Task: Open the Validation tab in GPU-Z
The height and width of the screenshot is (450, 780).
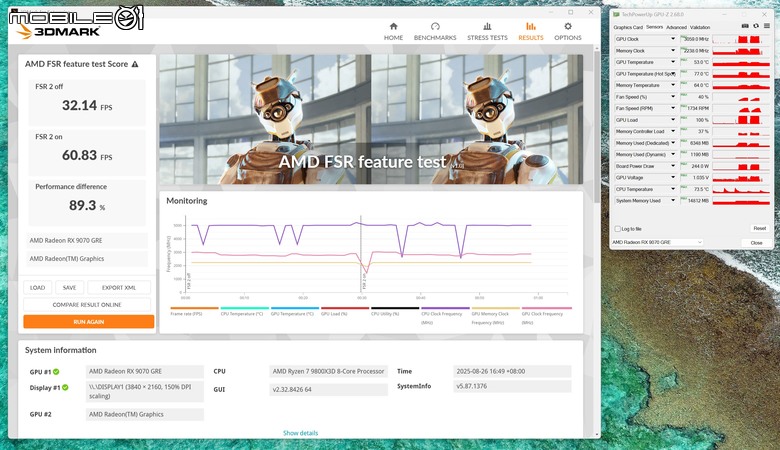Action: (699, 27)
